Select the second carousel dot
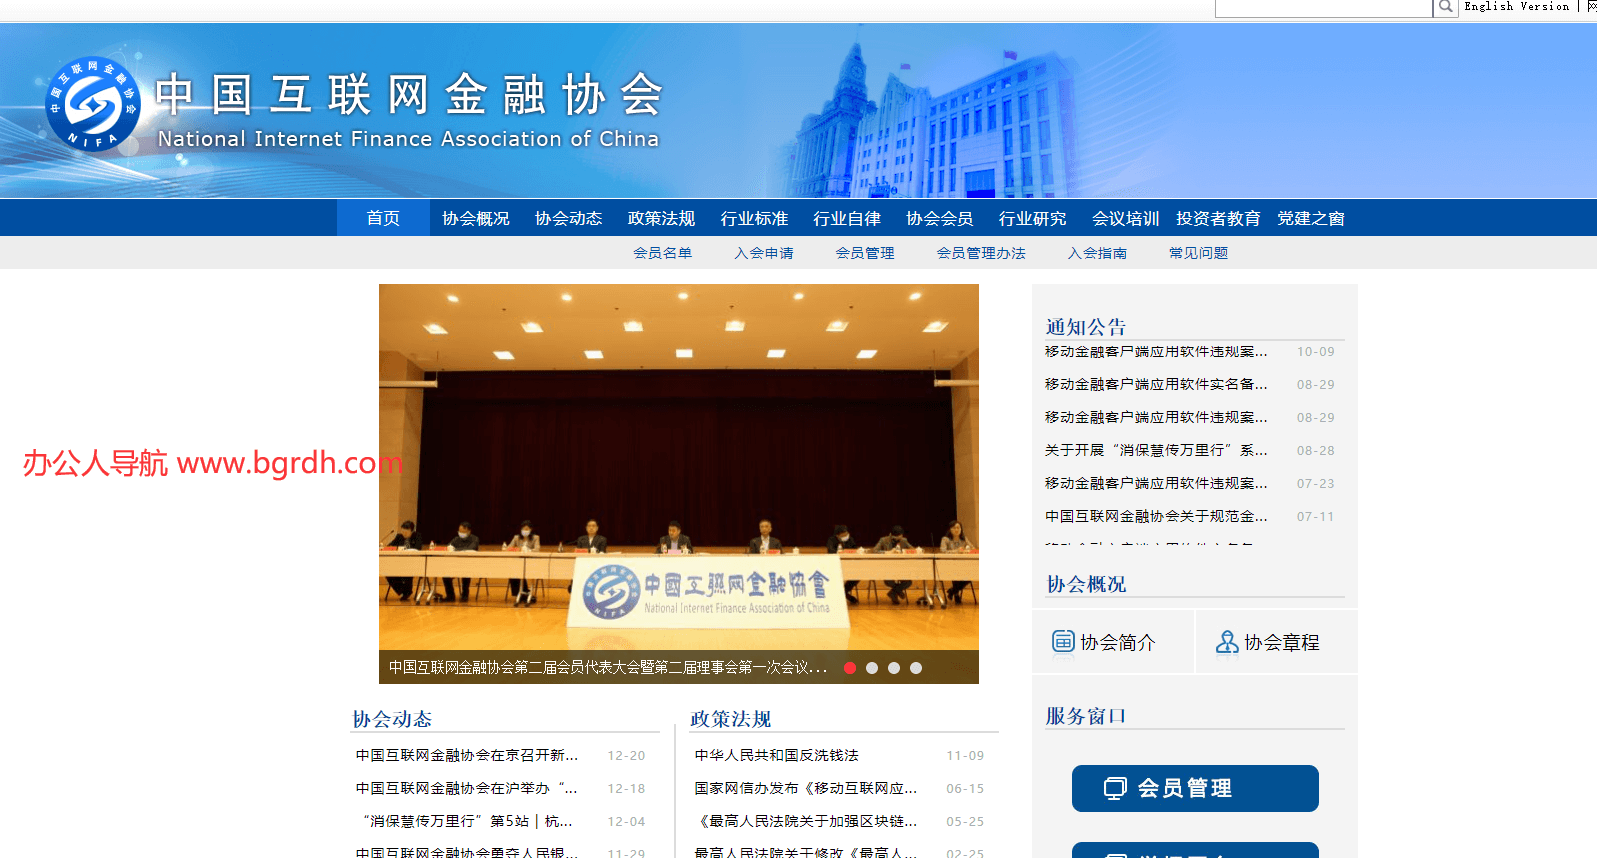 coord(872,668)
